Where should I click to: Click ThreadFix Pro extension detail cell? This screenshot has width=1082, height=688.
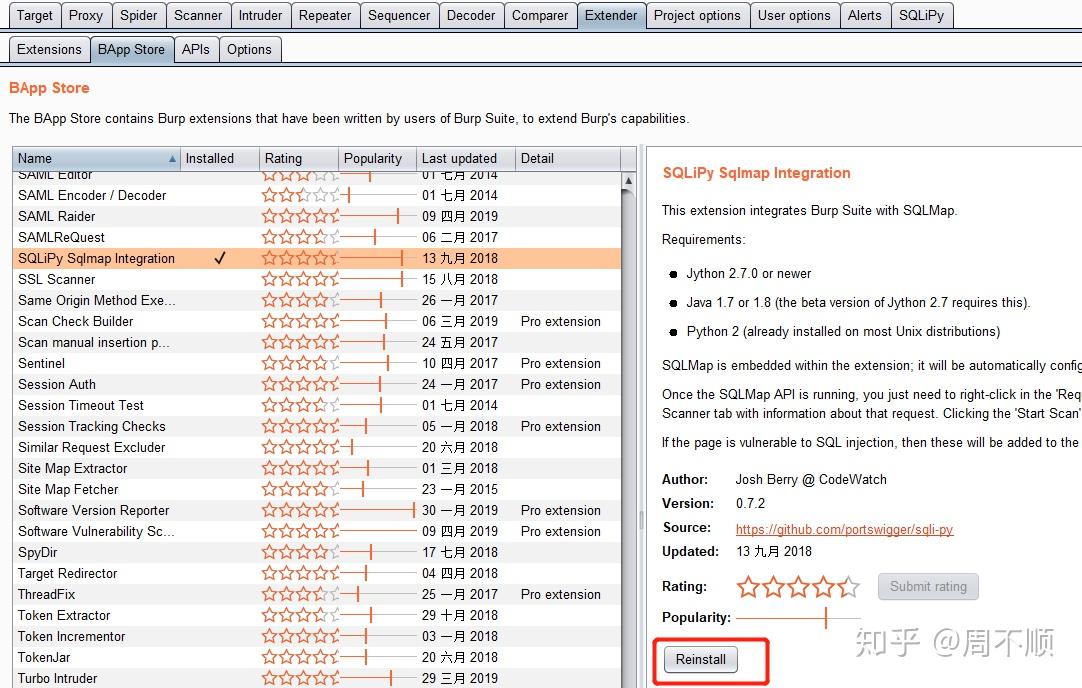coord(560,594)
